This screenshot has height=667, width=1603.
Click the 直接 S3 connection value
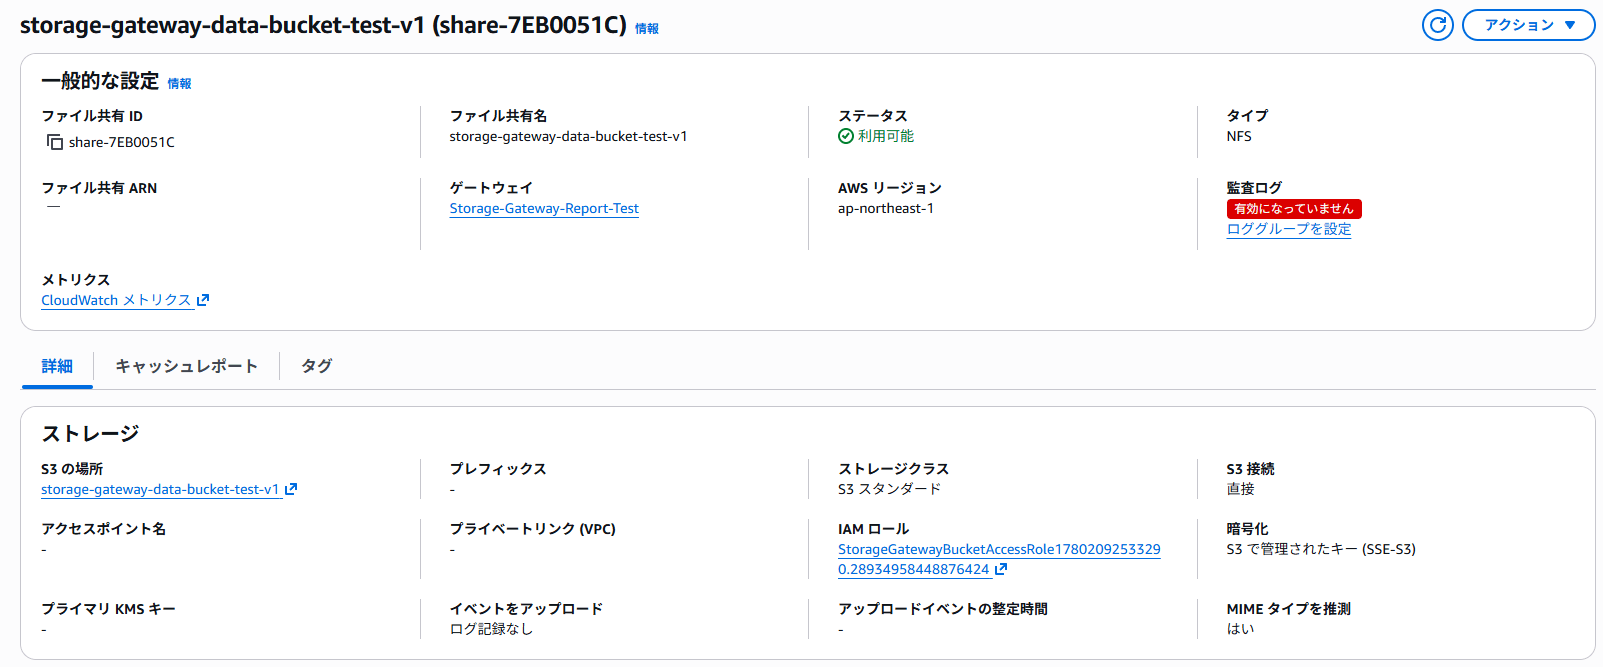click(1241, 489)
